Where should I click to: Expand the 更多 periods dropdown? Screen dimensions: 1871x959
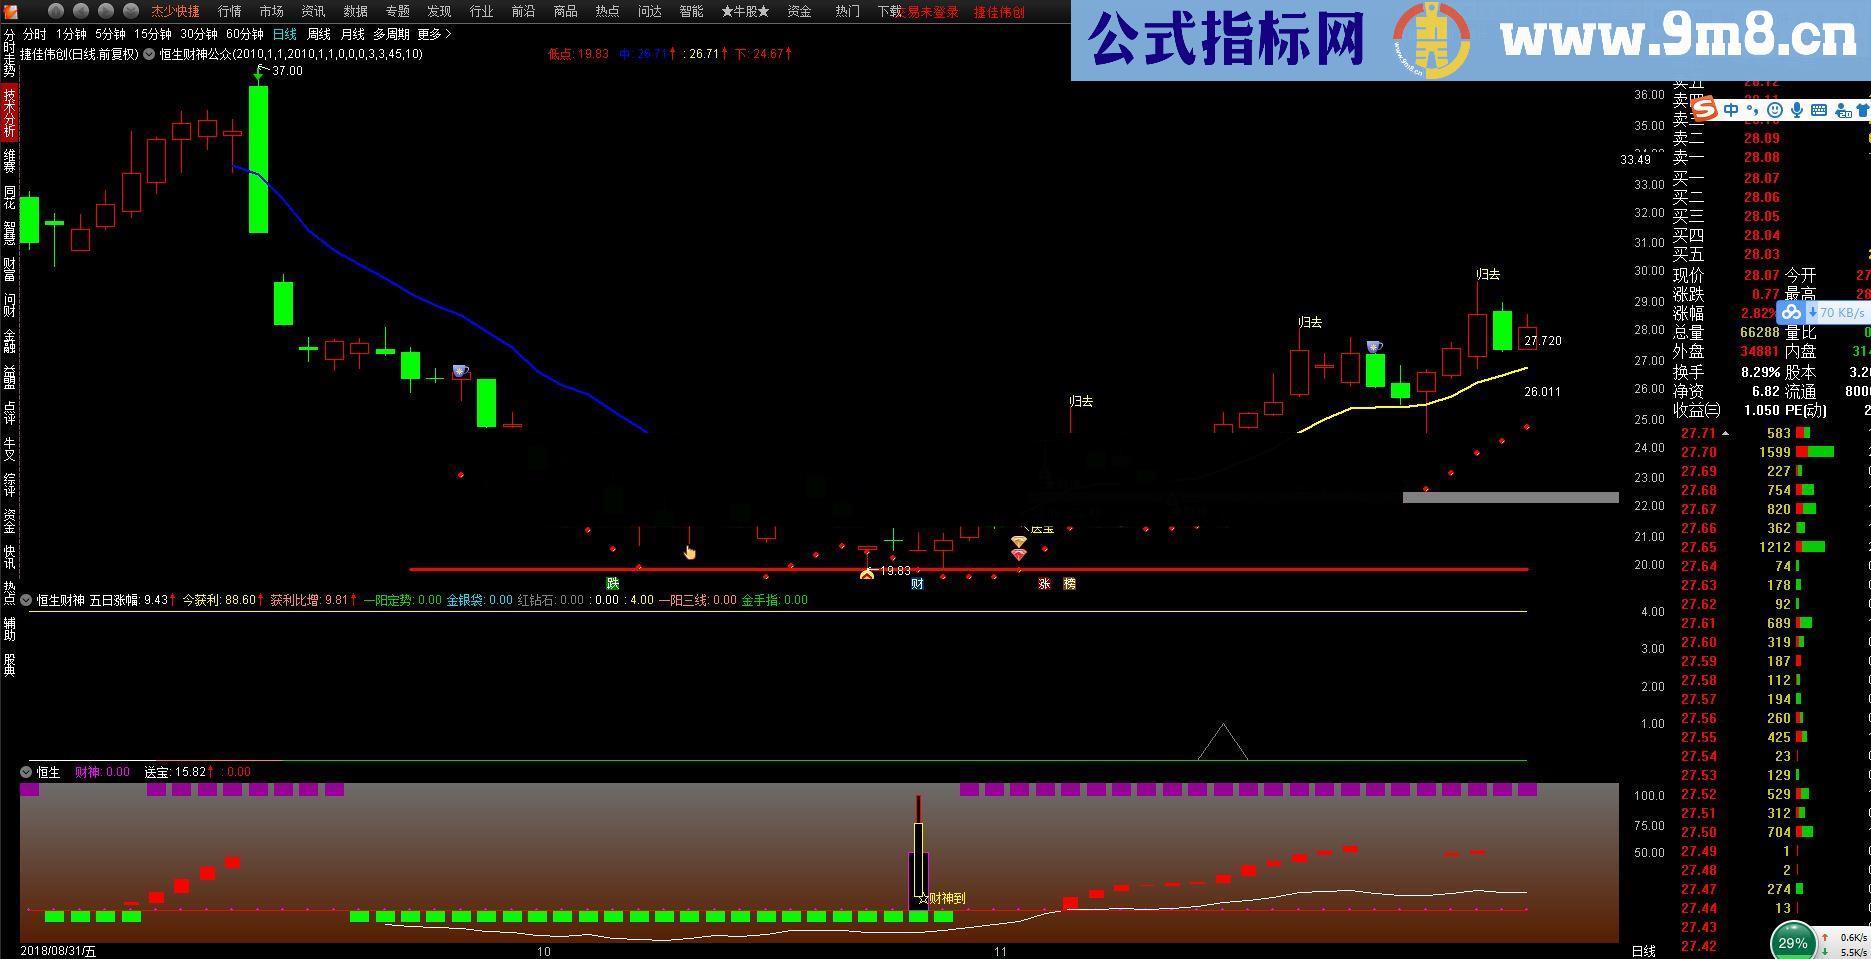point(434,34)
